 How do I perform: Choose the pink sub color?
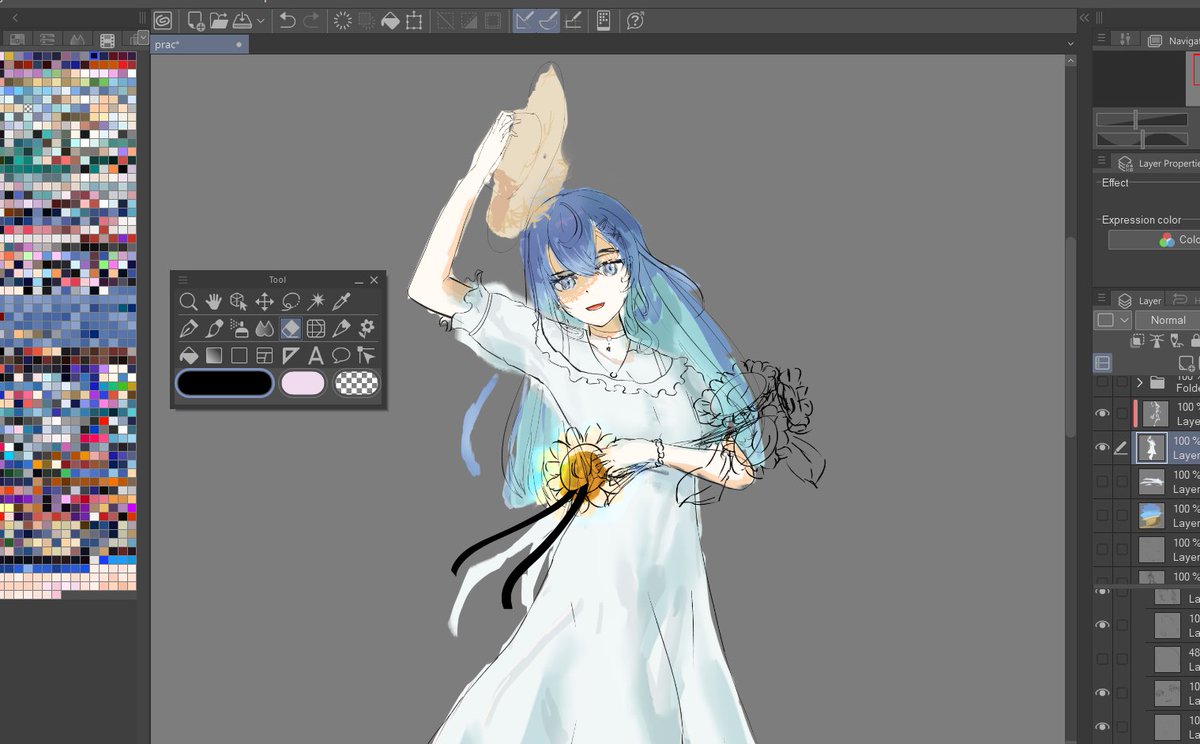click(303, 383)
